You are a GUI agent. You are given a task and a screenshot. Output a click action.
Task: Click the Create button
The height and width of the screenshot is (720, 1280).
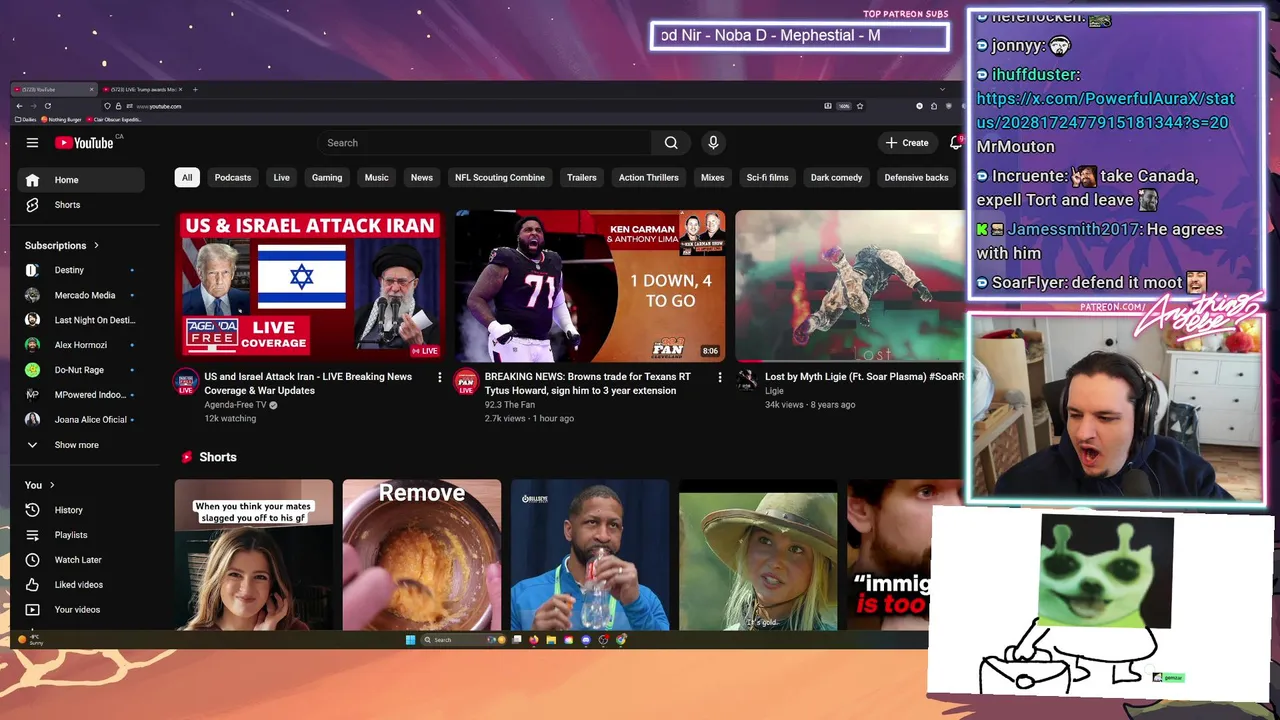pos(908,143)
